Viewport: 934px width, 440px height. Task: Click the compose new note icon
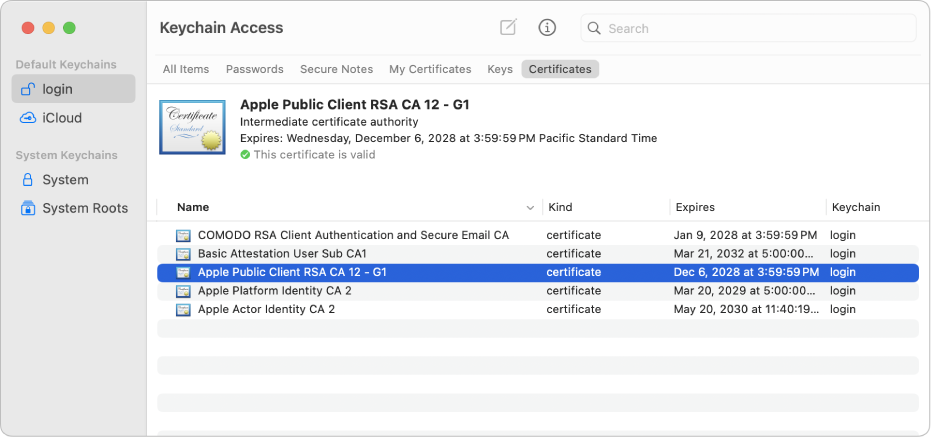508,28
